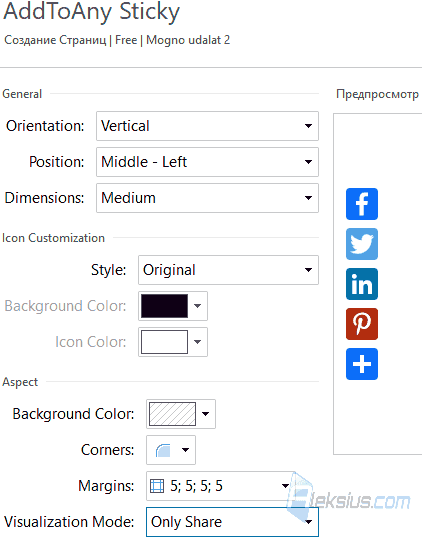Click the margins grid icon

tap(157, 486)
